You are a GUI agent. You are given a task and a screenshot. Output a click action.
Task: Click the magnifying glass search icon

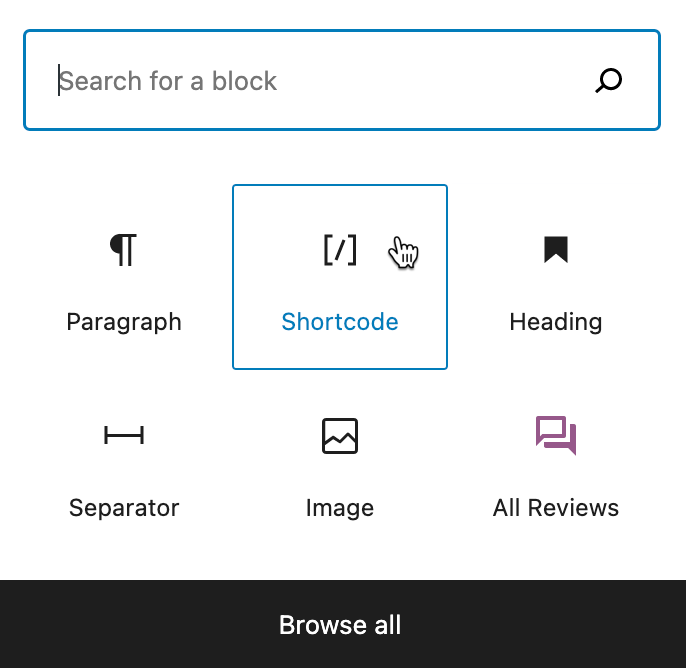click(x=609, y=81)
